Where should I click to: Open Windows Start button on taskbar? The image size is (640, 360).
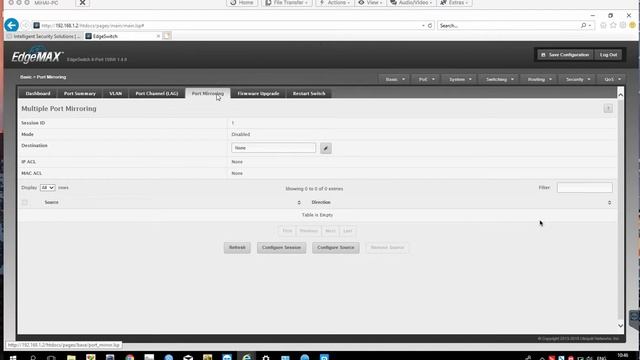point(13,357)
